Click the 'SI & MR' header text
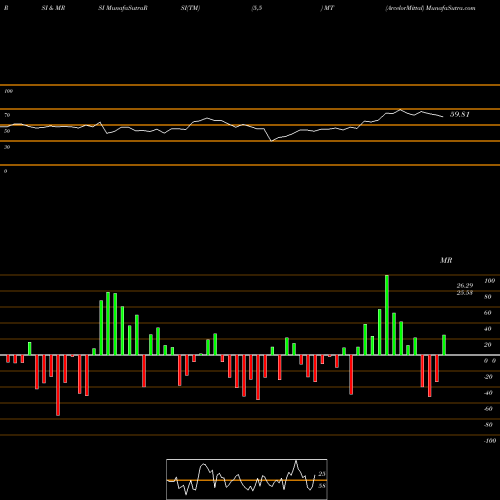 pyautogui.click(x=53, y=8)
